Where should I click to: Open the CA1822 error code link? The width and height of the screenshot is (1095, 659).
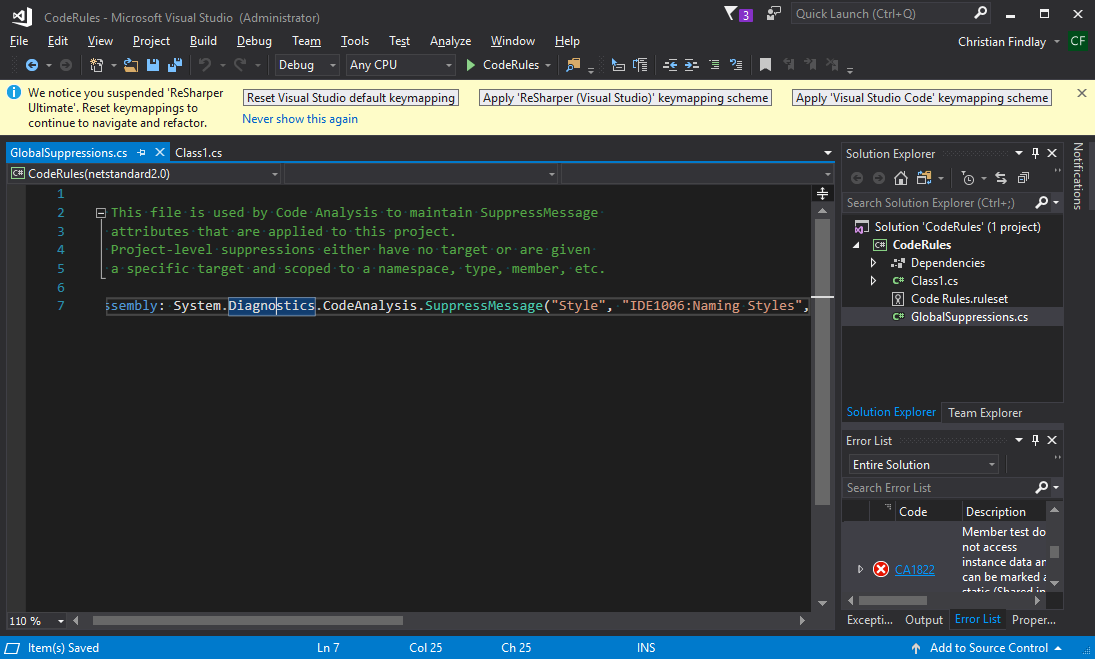(x=914, y=570)
